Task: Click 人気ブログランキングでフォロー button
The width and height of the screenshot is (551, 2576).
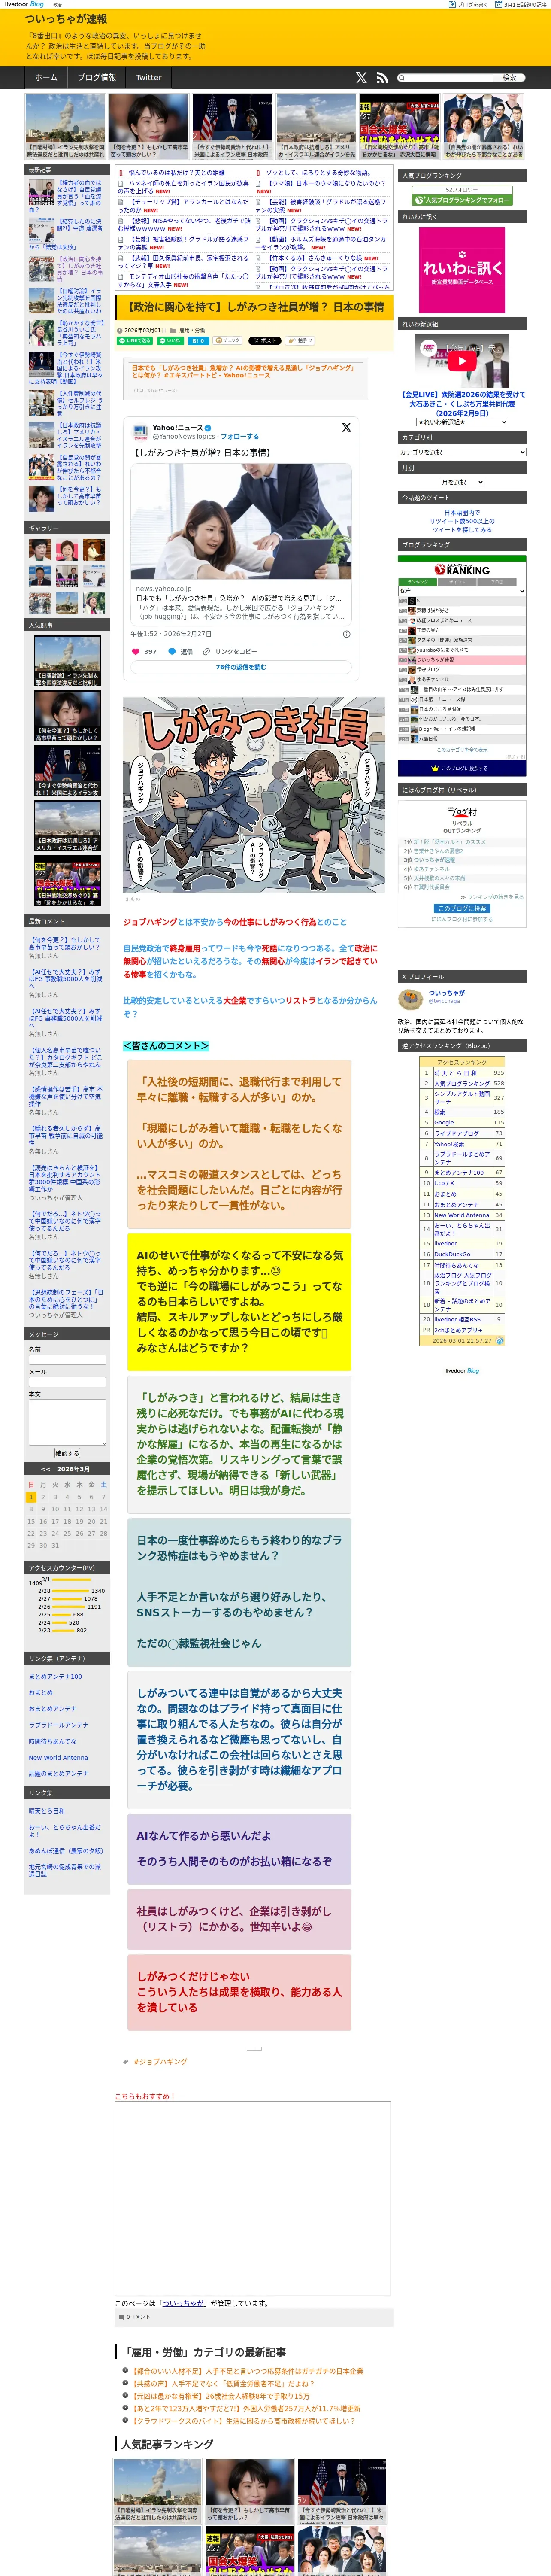Action: [x=462, y=200]
